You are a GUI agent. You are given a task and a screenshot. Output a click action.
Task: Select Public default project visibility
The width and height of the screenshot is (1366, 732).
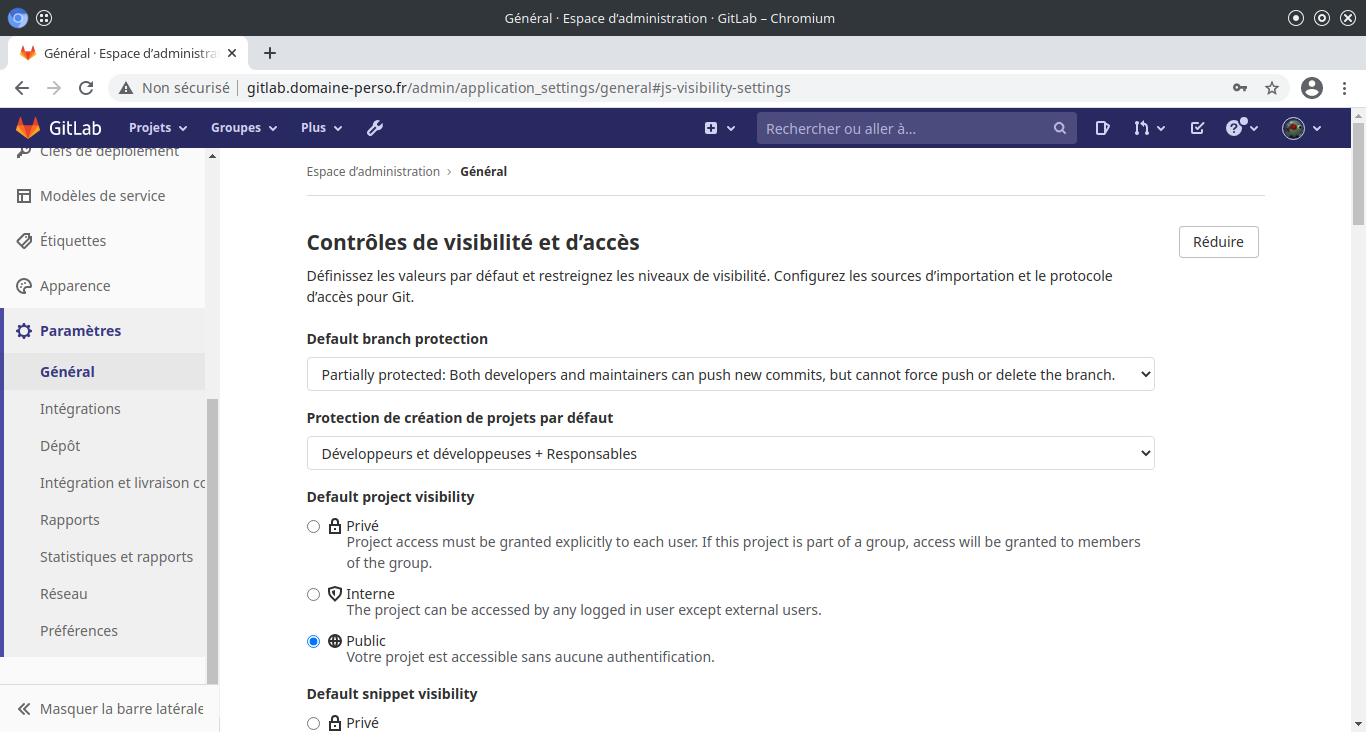pyautogui.click(x=314, y=641)
